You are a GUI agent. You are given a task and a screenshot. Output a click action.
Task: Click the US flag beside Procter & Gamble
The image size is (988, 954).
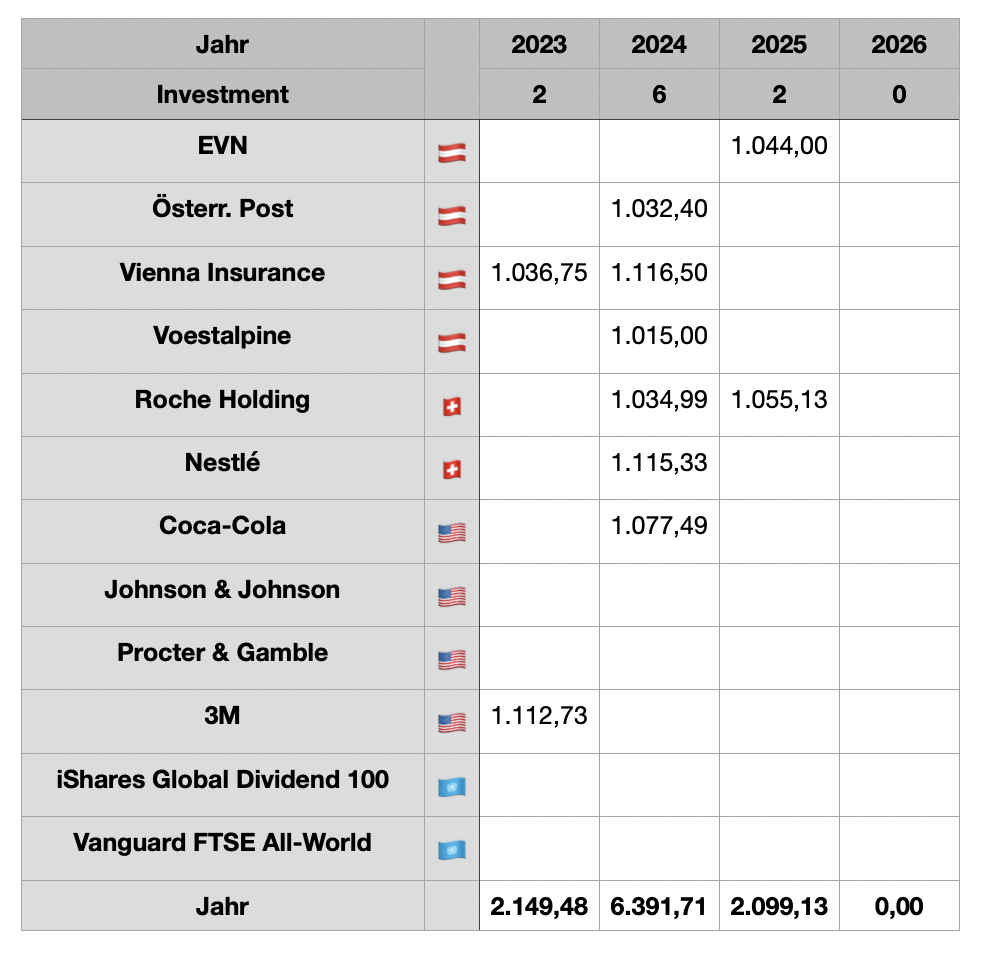[x=451, y=660]
